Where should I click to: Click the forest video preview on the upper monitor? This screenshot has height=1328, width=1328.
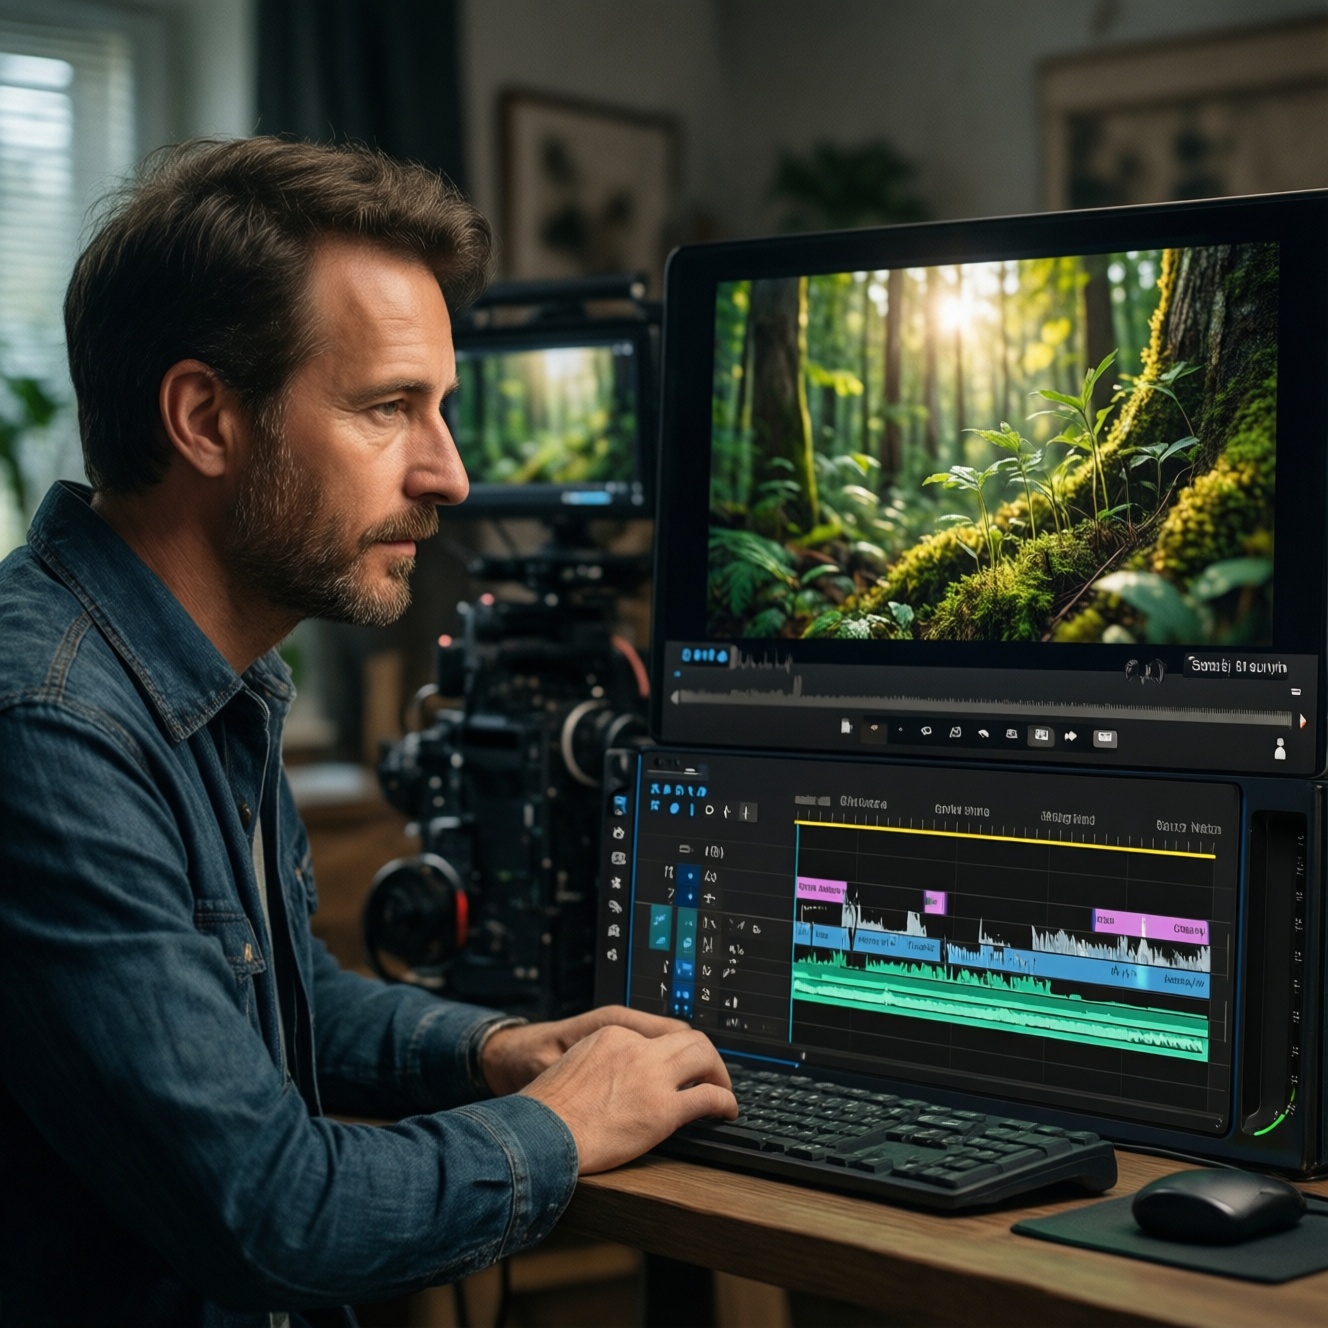[993, 442]
